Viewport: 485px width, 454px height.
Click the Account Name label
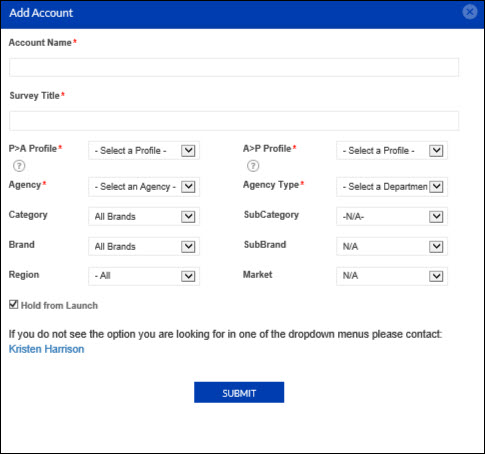(40, 43)
